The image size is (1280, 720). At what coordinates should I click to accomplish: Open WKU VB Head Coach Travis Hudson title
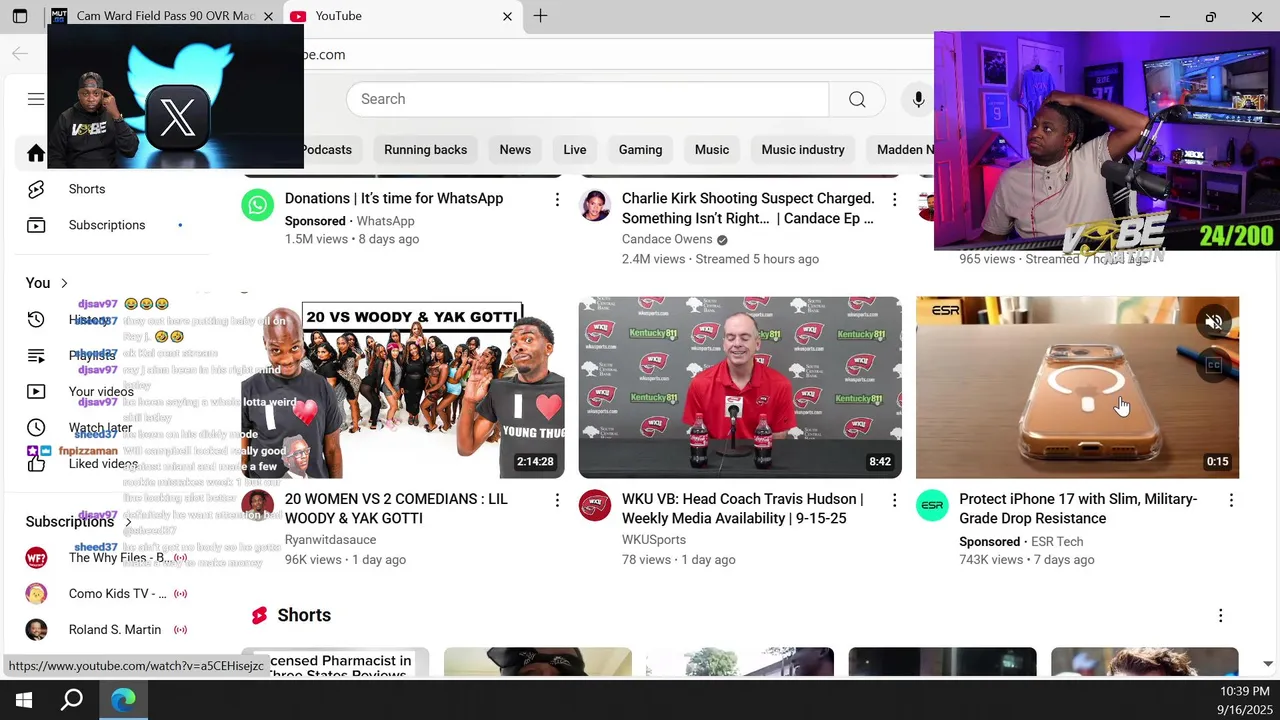pyautogui.click(x=742, y=508)
